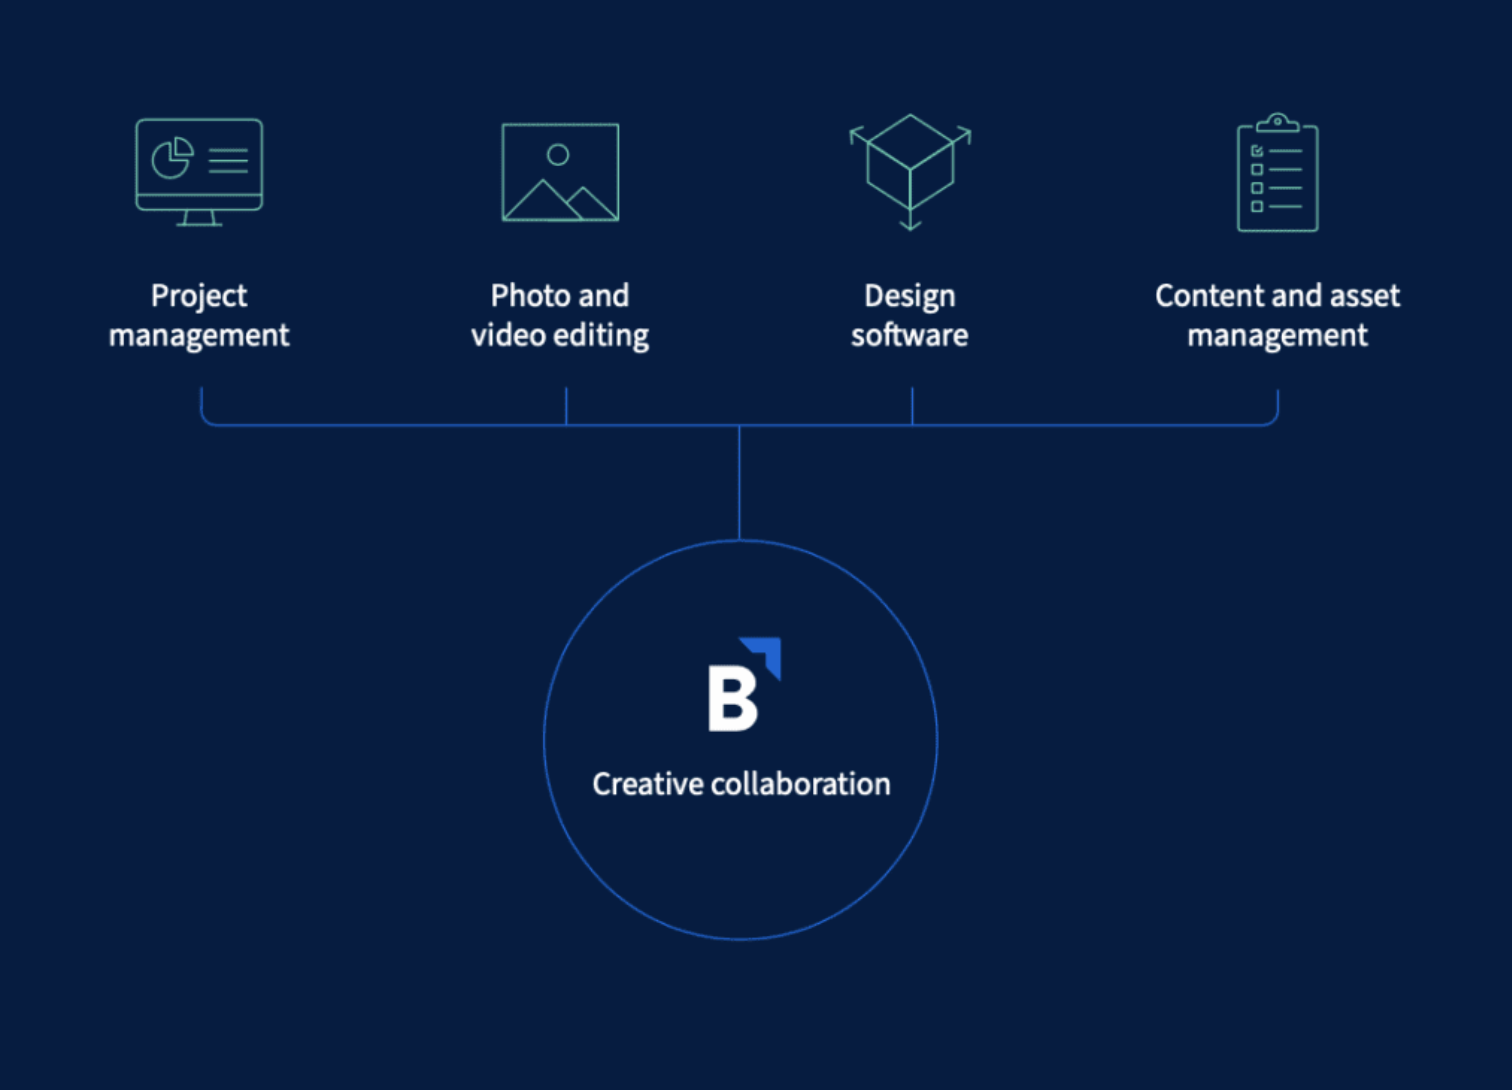Click the project management monitor icon
This screenshot has width=1512, height=1090.
pos(199,172)
